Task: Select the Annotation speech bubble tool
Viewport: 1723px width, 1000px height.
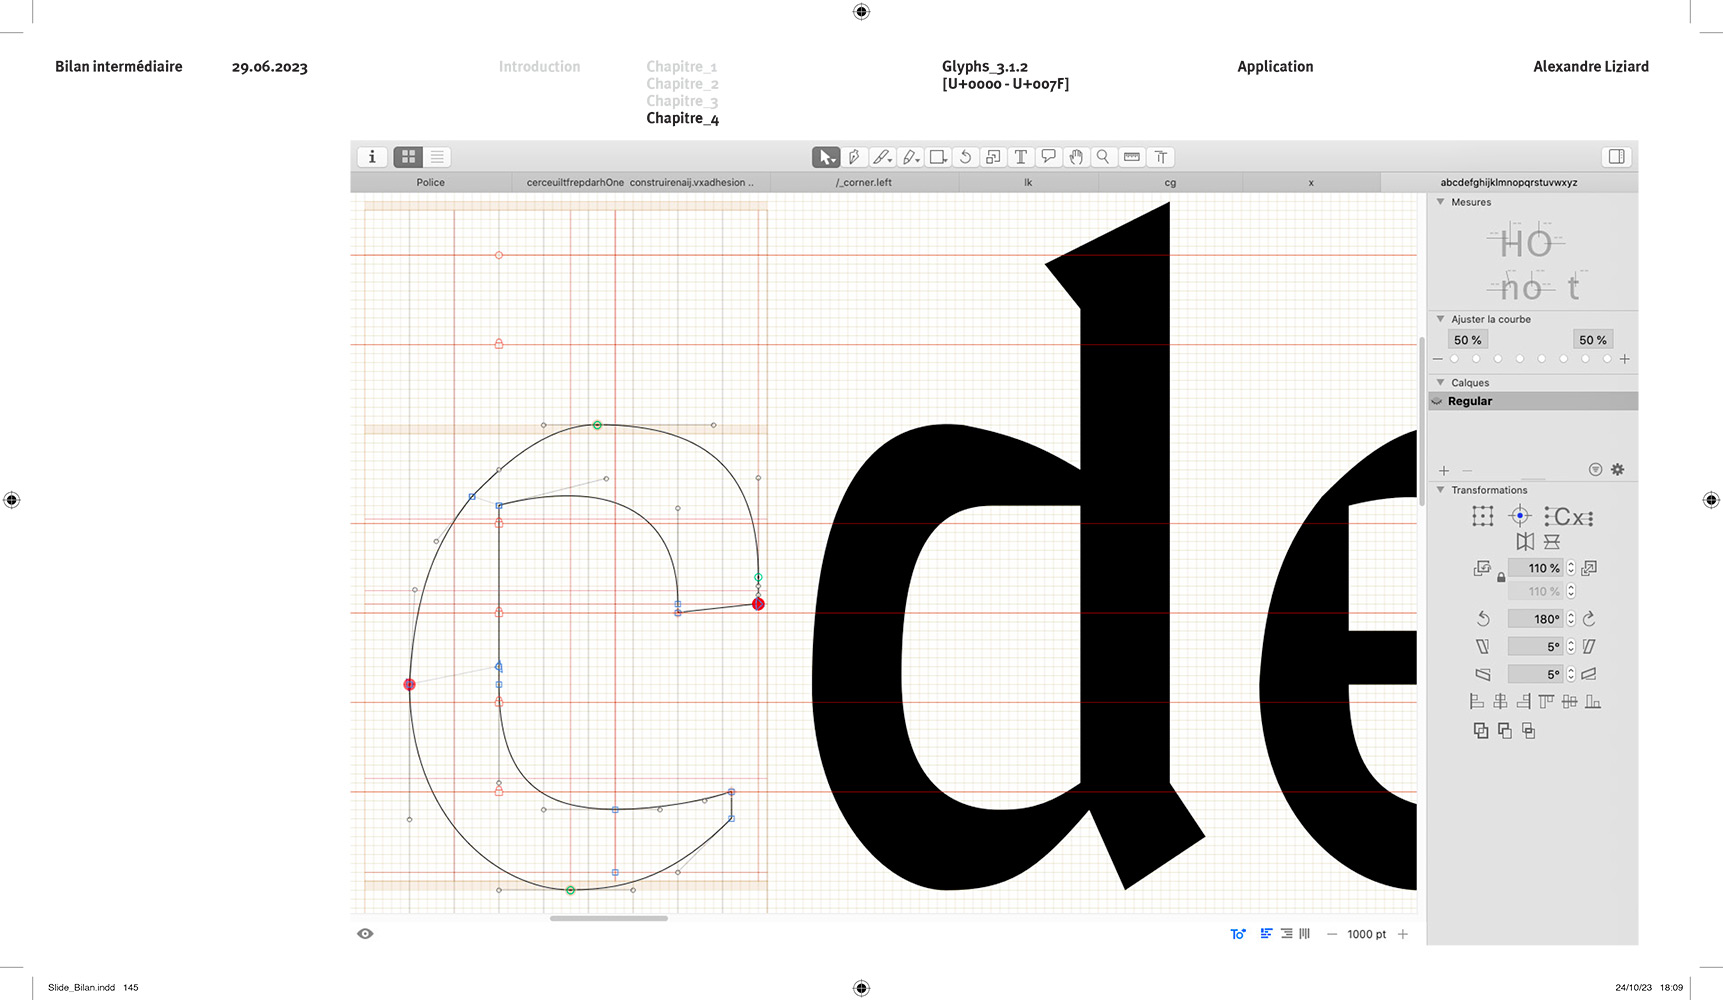Action: (1048, 157)
